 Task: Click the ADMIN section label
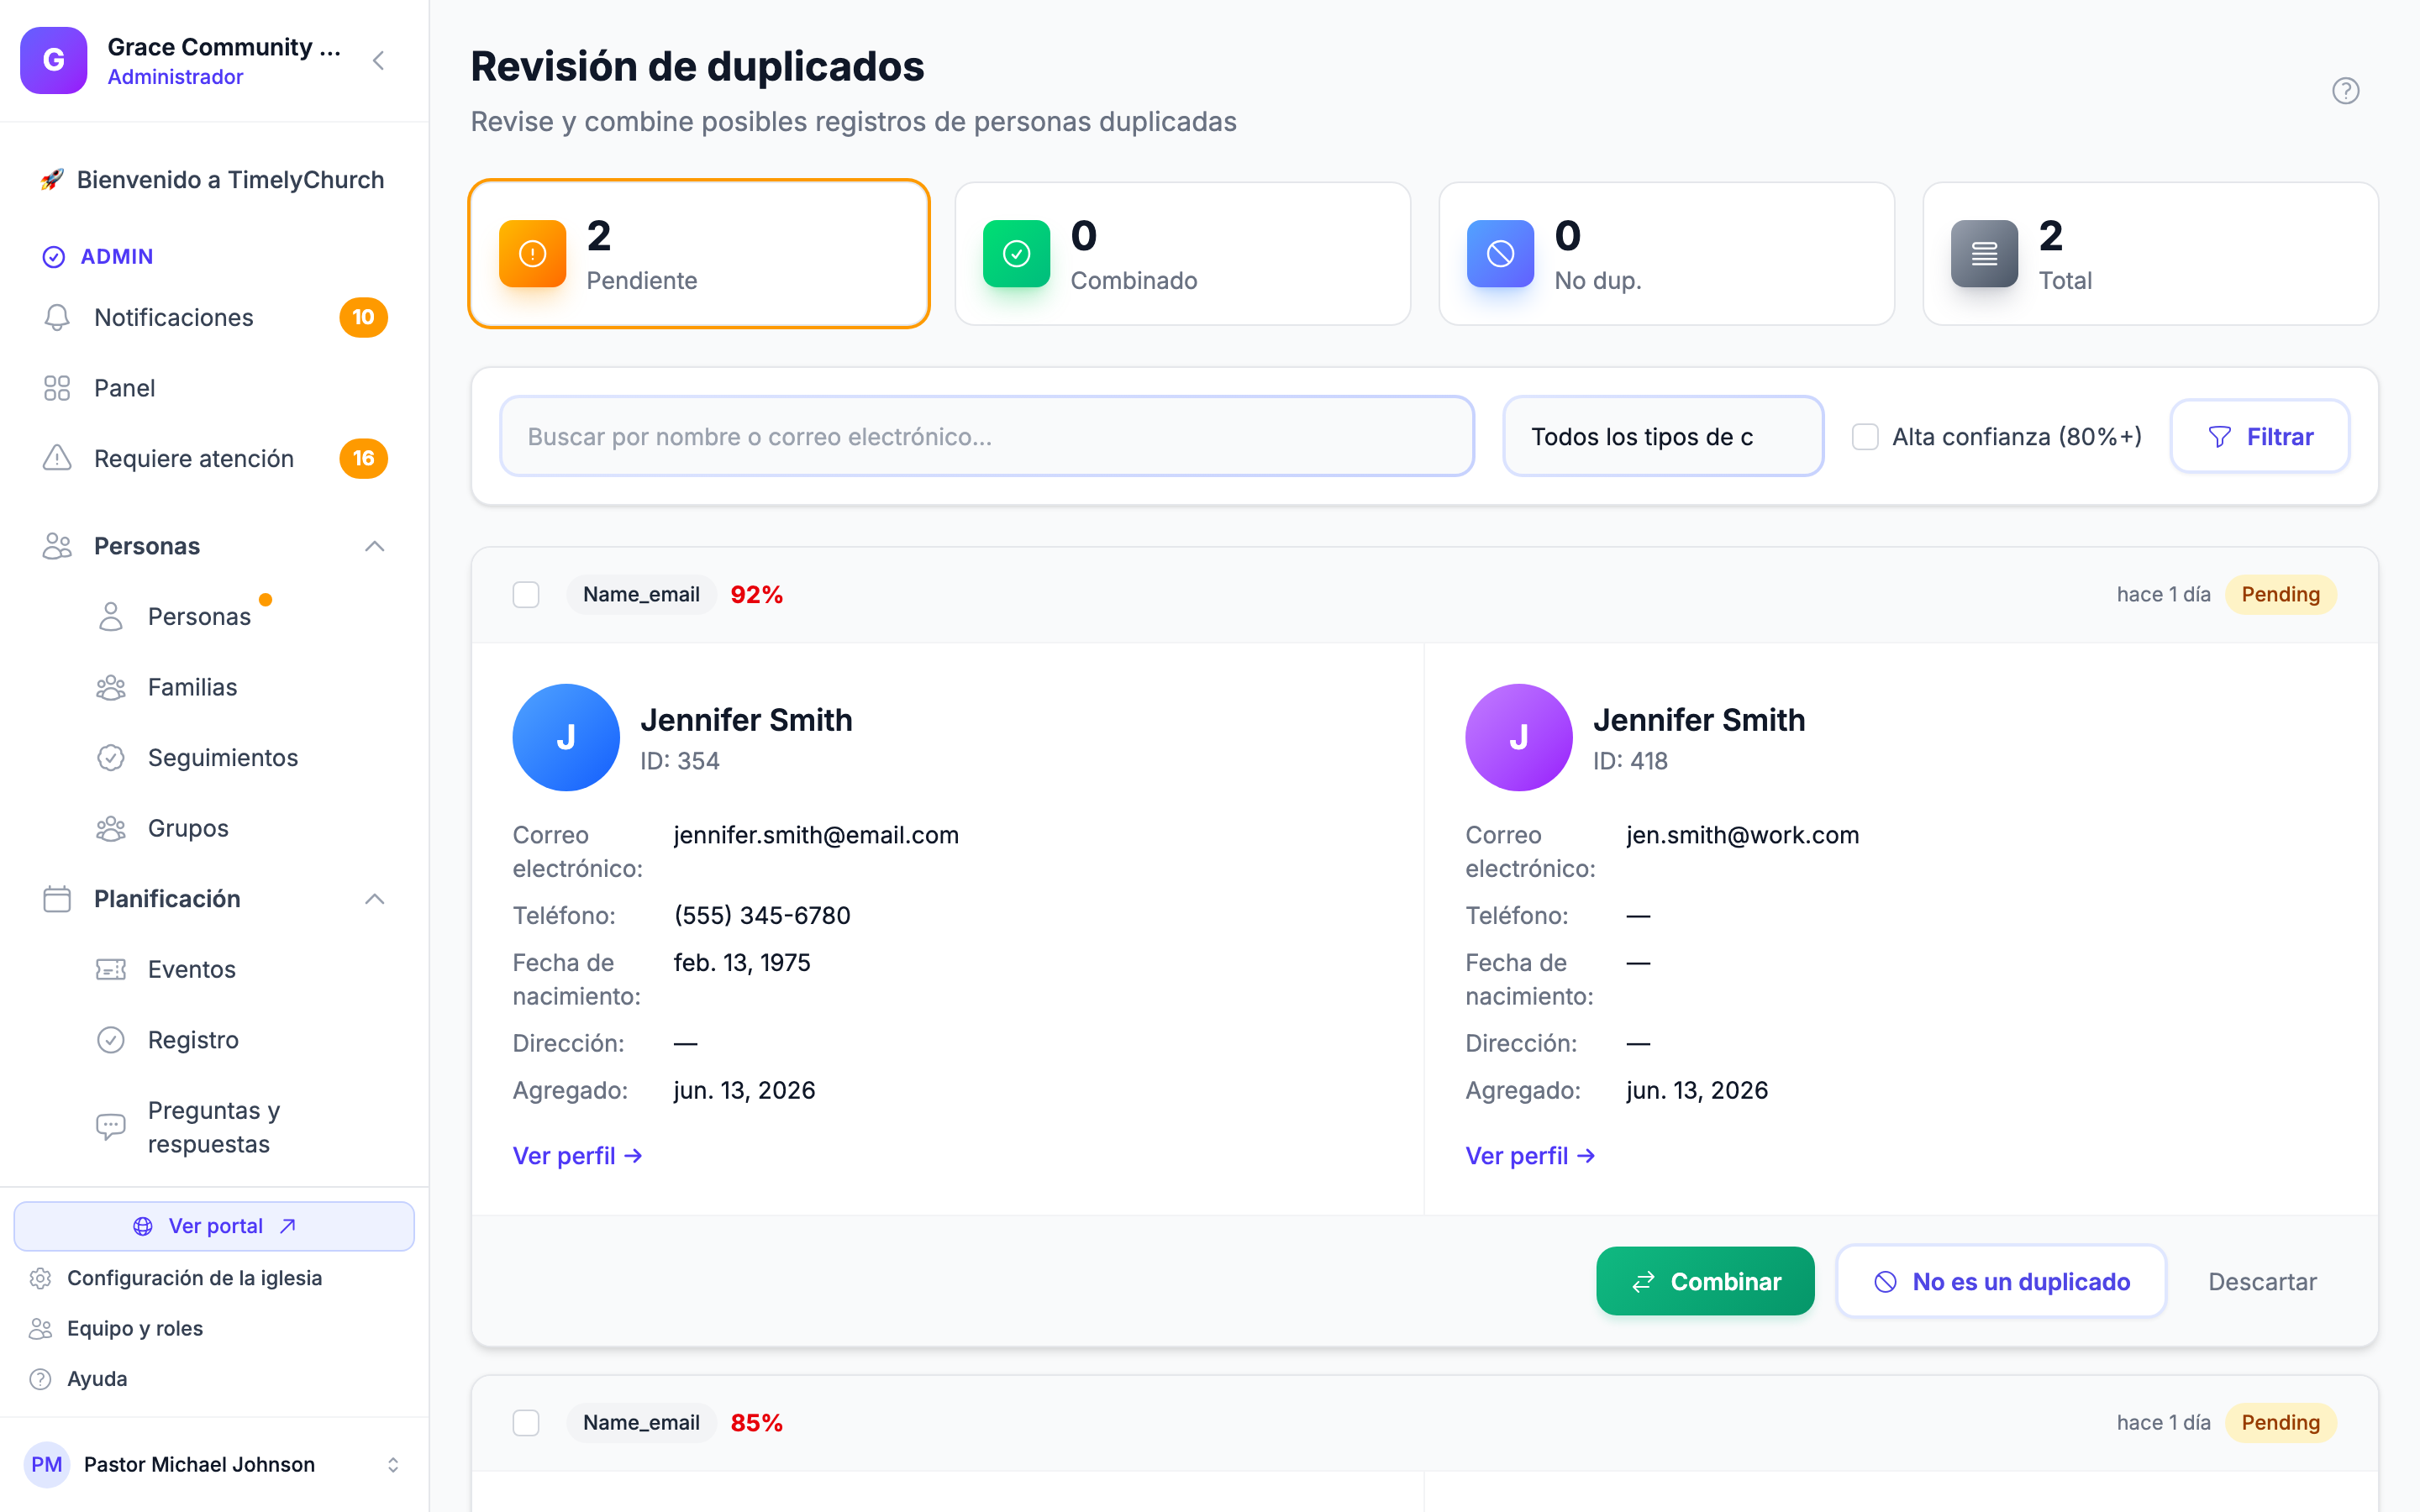117,256
